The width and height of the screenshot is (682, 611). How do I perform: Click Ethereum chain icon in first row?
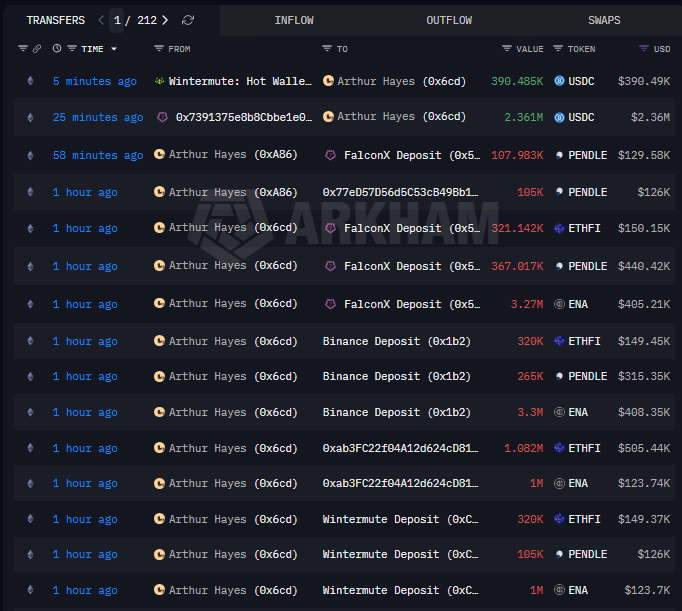click(30, 81)
